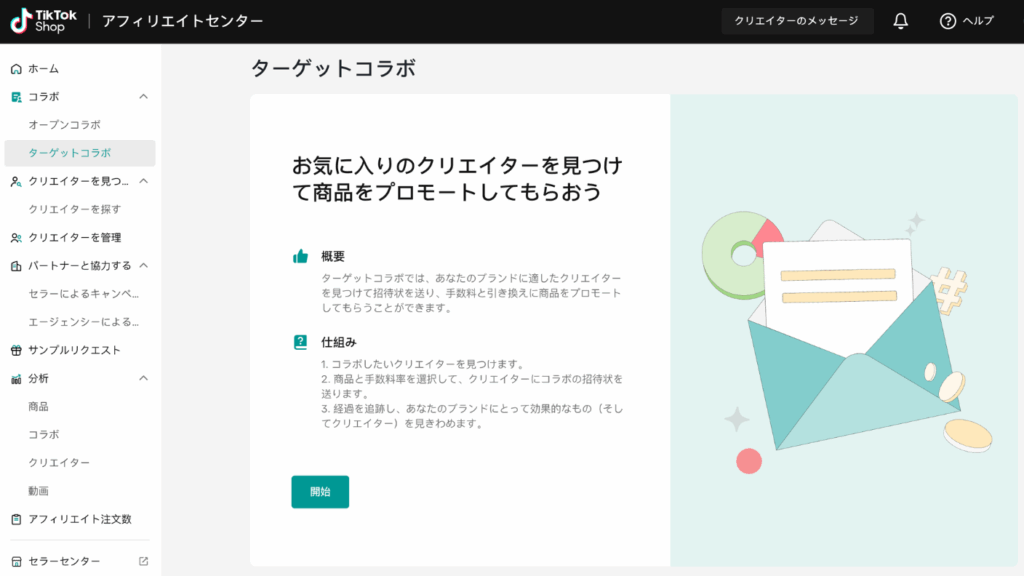1024x576 pixels.
Task: Click the sample request gift icon
Action: [x=16, y=350]
